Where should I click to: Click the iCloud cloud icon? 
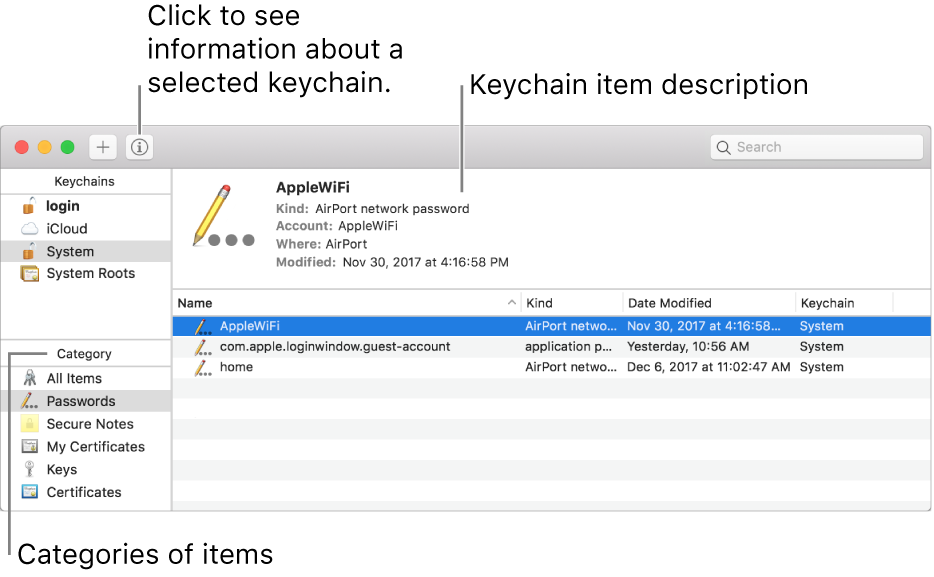[x=29, y=229]
